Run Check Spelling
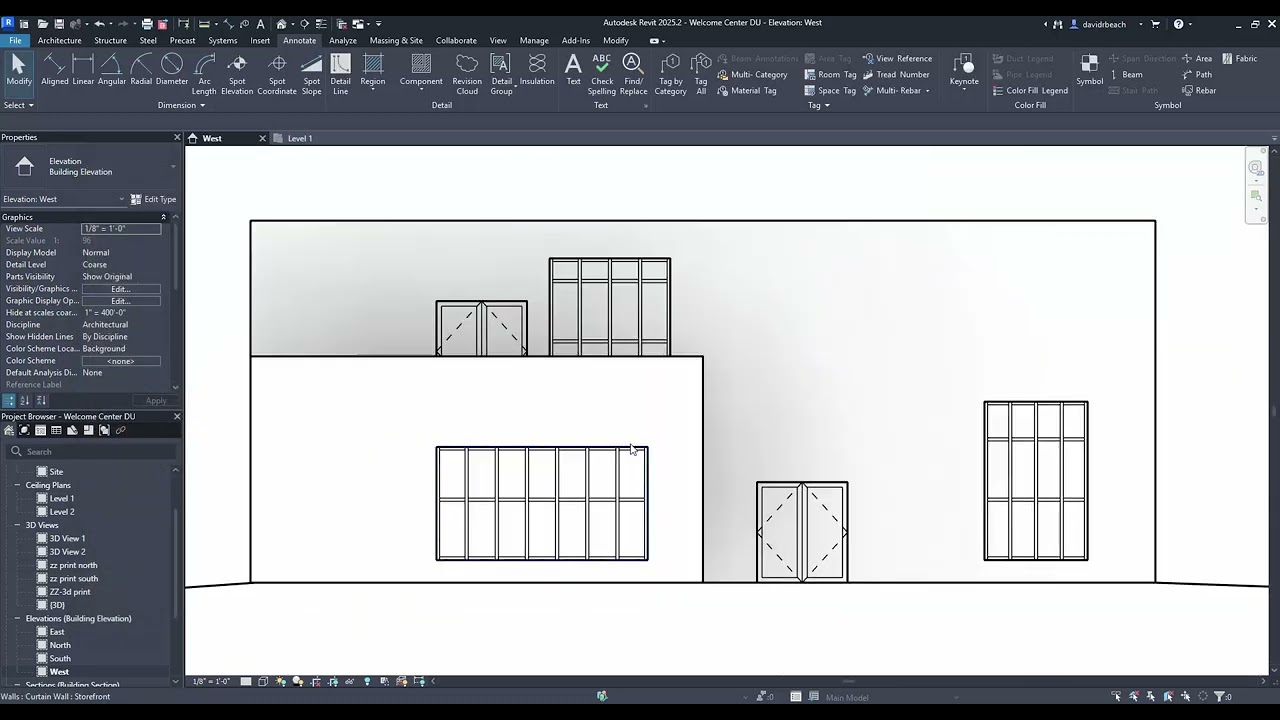The width and height of the screenshot is (1280, 720). [x=602, y=74]
